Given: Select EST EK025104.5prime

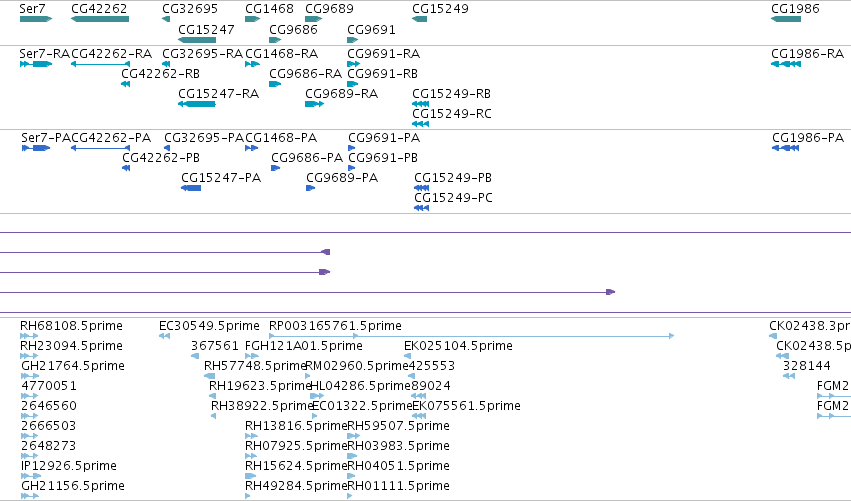Looking at the screenshot, I should click(408, 356).
